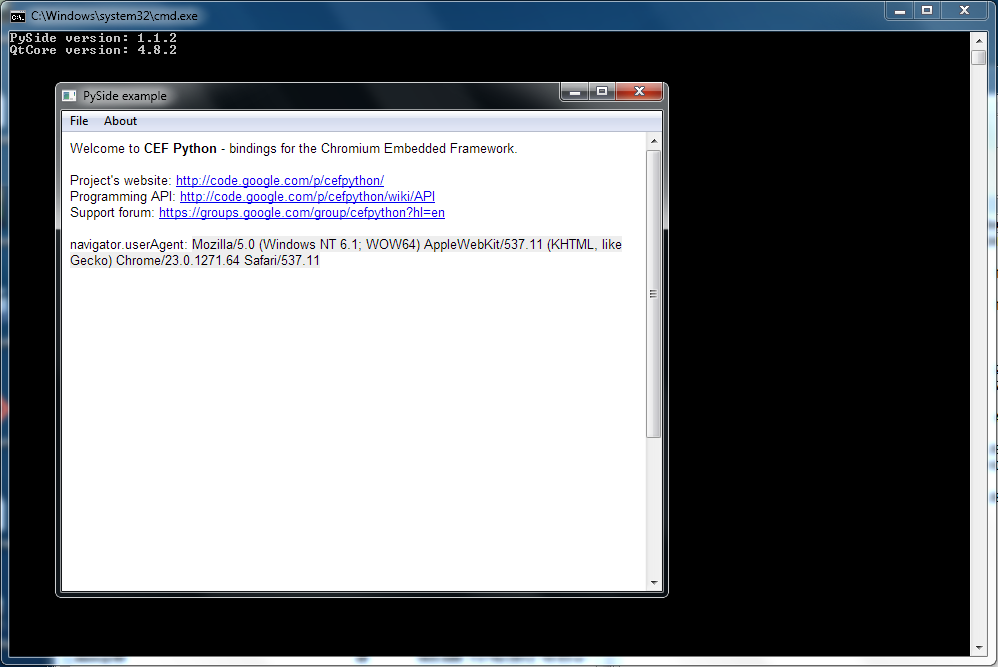
Task: Minimize the cmd.exe console window
Action: (900, 11)
